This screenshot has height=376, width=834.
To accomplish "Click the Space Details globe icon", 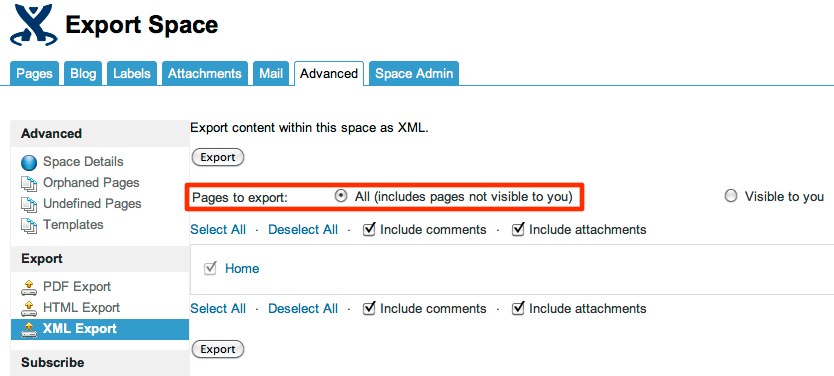I will [29, 162].
